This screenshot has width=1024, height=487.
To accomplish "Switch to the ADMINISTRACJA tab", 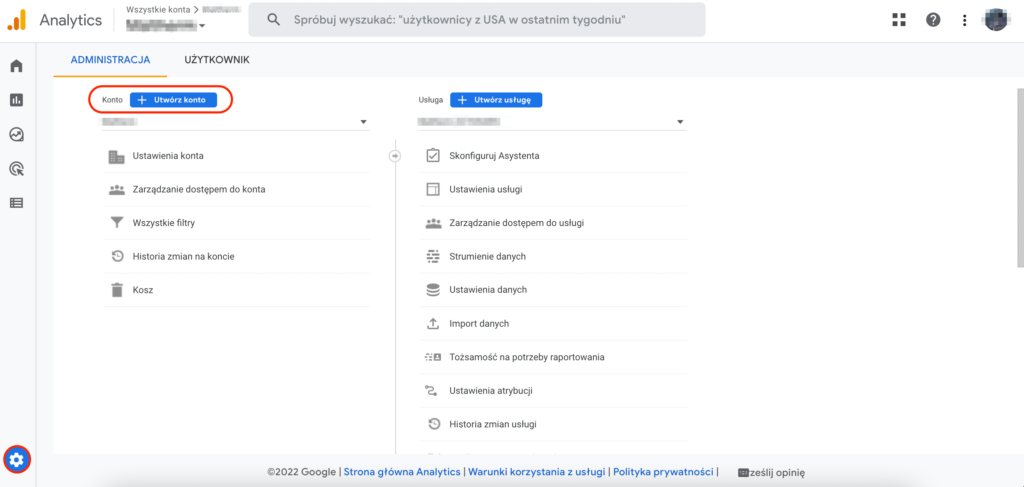I will 110,60.
